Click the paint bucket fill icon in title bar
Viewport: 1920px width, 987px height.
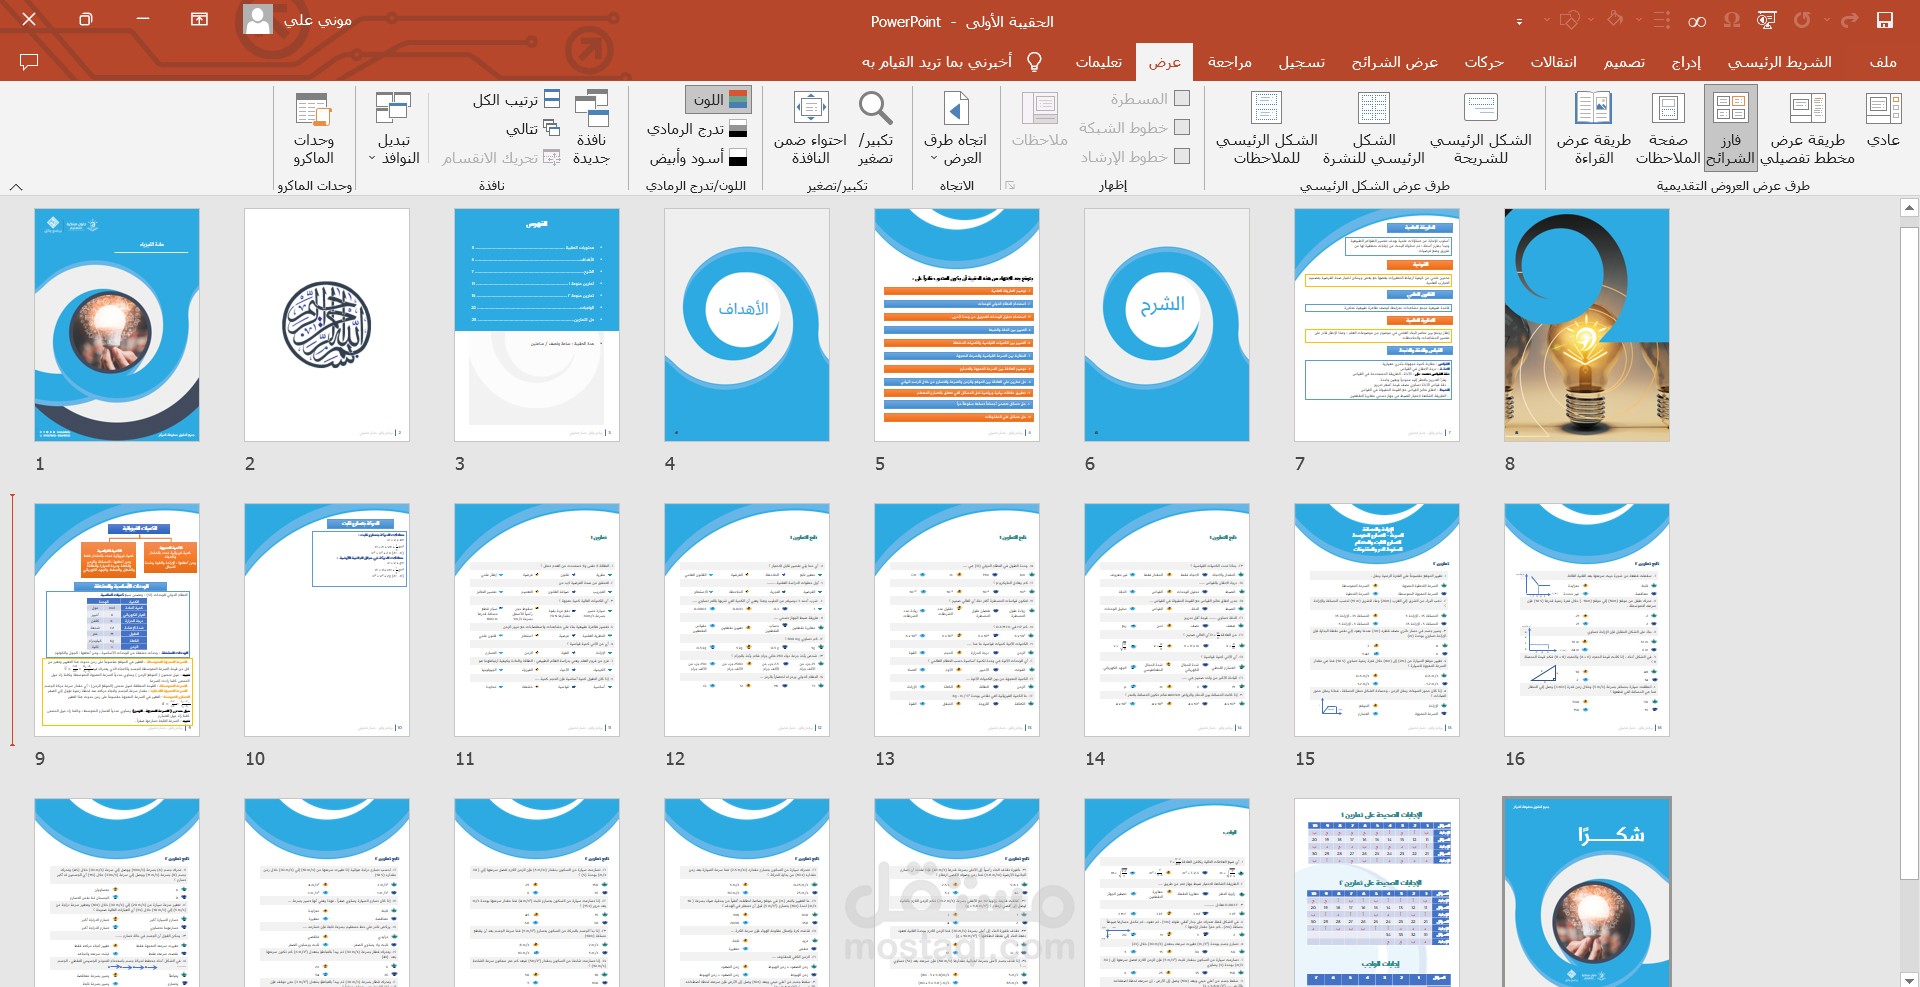click(1615, 20)
